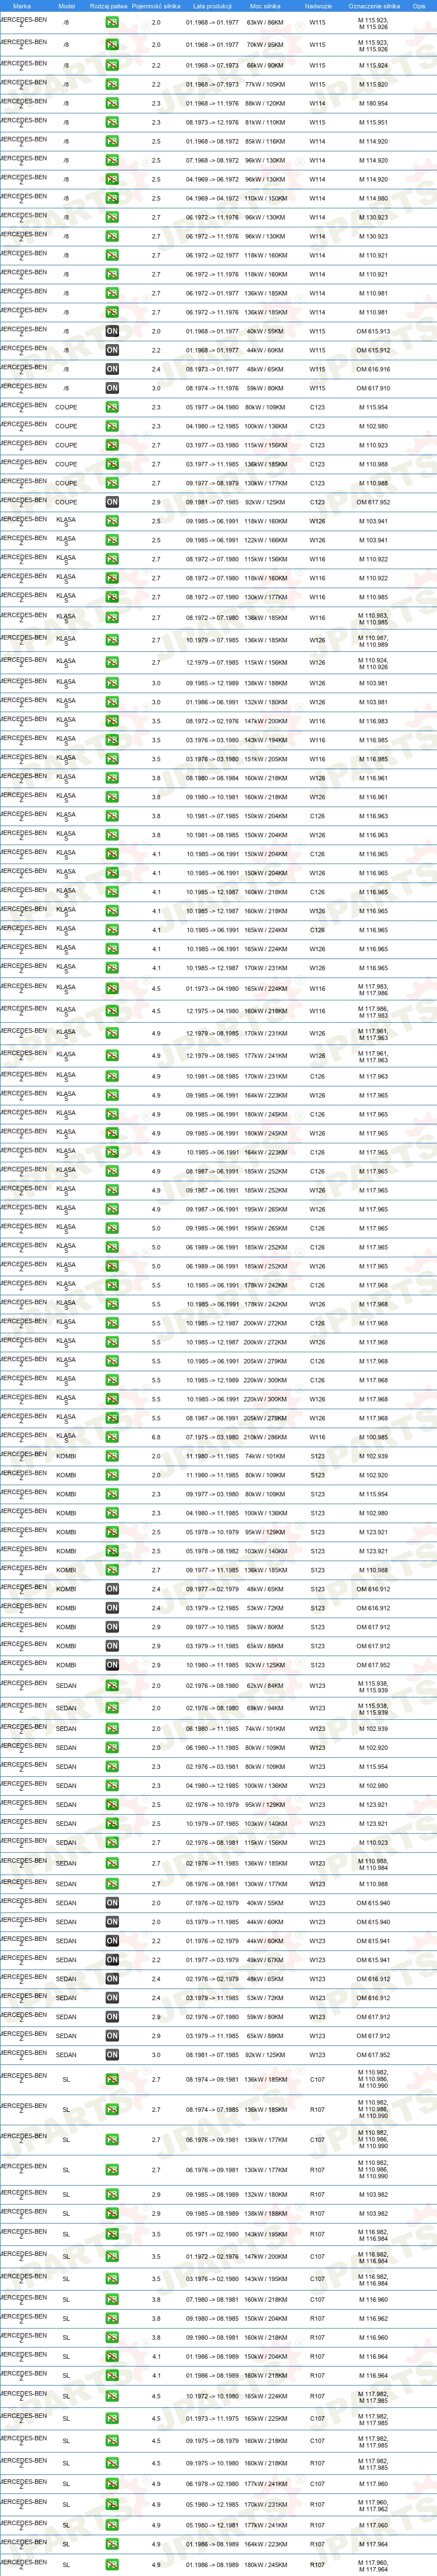Image resolution: width=437 pixels, height=2576 pixels.
Task: Click the 210kW / 286KM power cell
Action: pos(265,1438)
